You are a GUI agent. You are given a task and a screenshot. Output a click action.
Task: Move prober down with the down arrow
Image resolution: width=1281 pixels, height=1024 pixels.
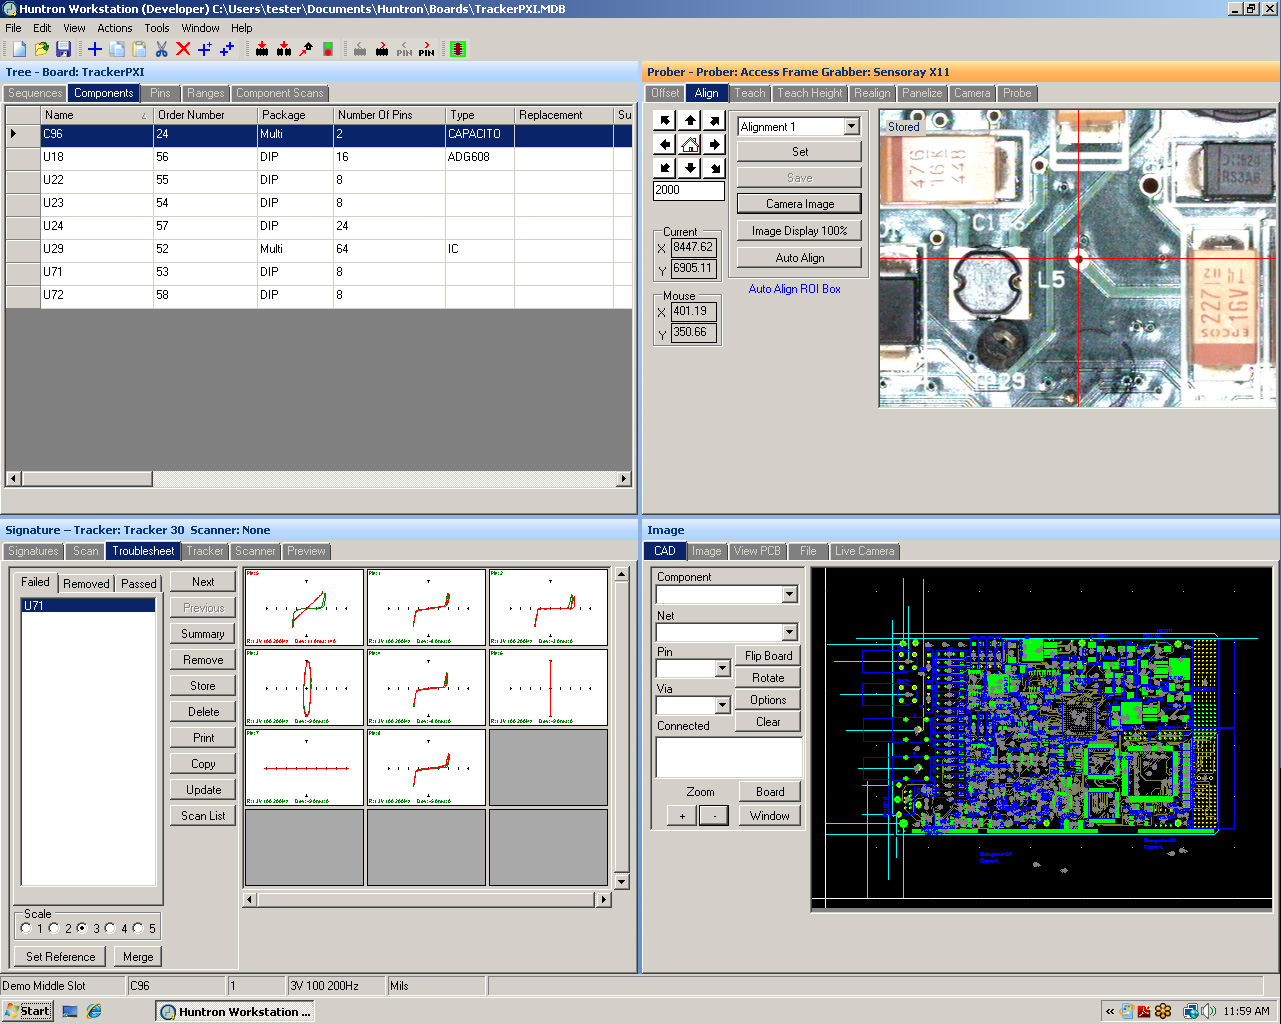pos(690,168)
